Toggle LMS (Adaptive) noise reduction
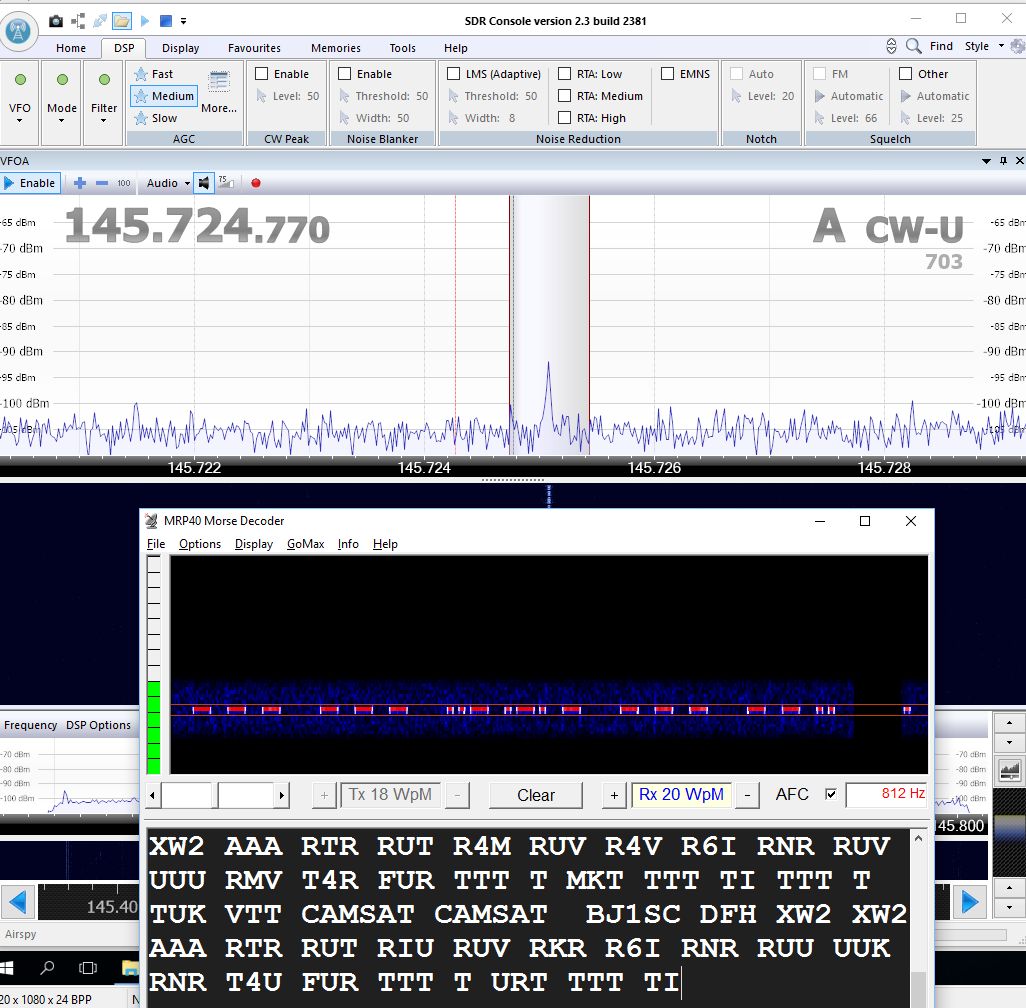This screenshot has width=1026, height=1008. (453, 74)
